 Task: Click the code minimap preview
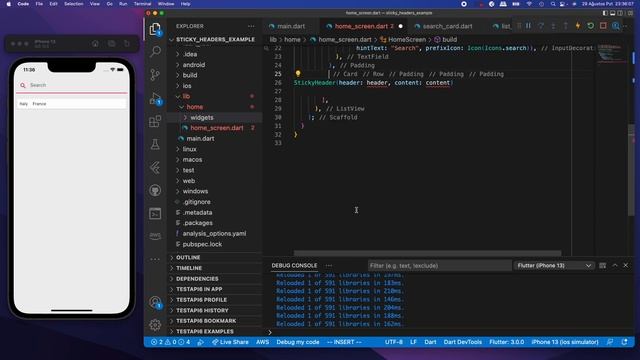pos(611,53)
